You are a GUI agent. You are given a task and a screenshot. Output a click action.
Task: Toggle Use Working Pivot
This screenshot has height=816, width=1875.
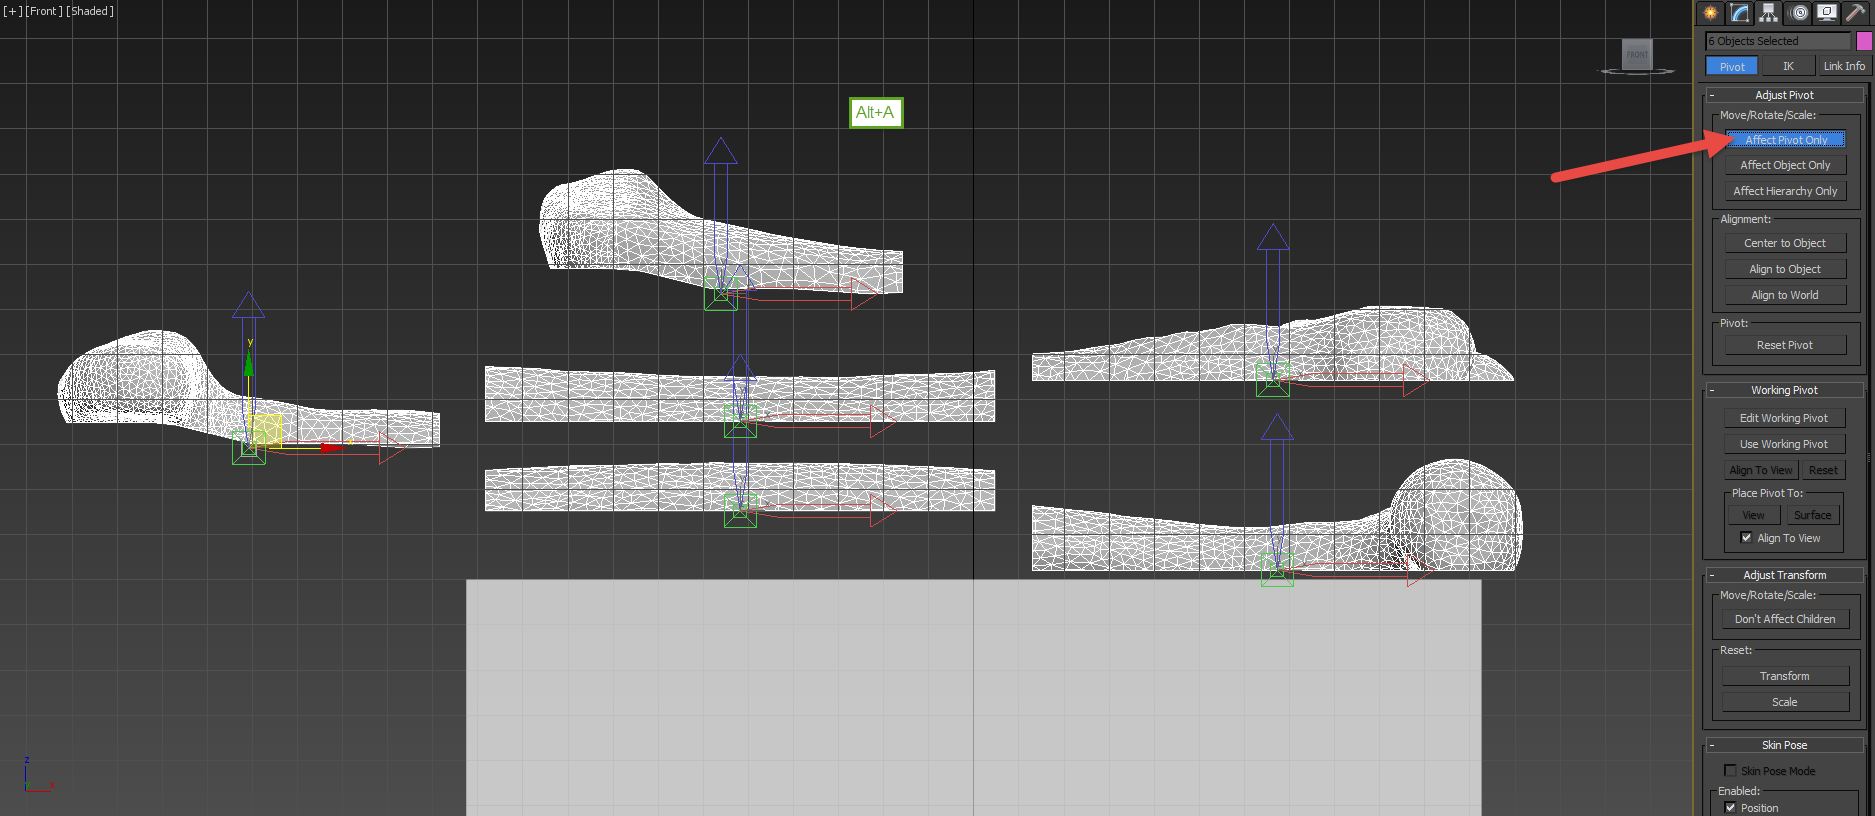click(1785, 444)
